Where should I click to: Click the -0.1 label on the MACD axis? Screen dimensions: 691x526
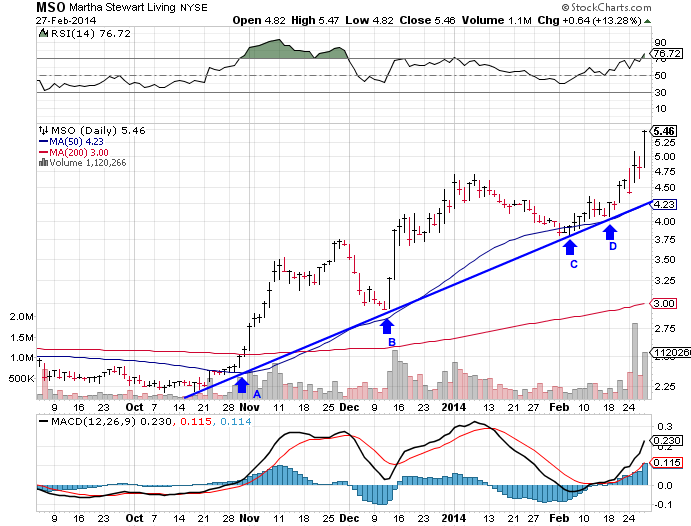[664, 505]
